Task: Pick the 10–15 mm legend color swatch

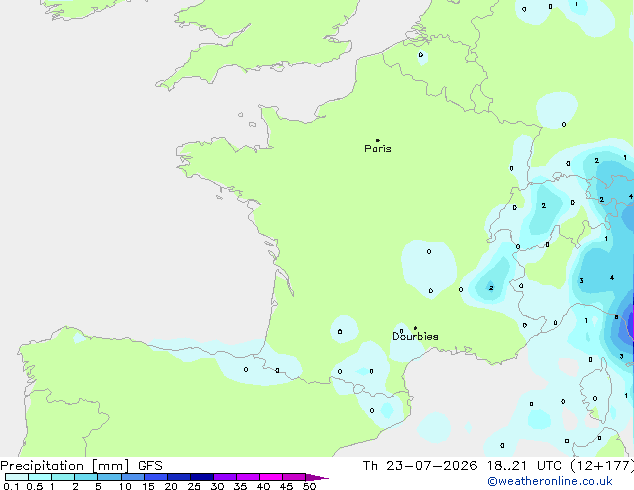Action: coord(133,477)
